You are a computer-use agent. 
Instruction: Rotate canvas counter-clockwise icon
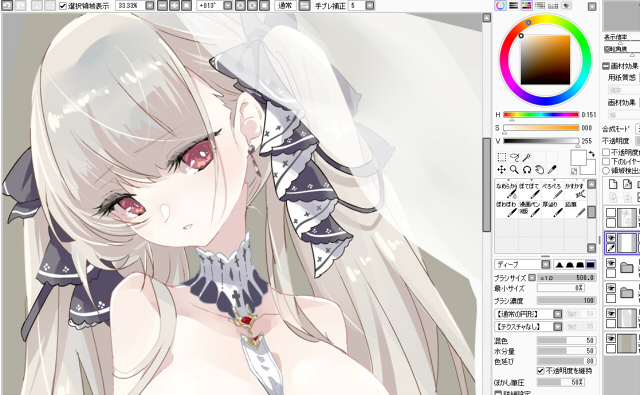[x=240, y=5]
